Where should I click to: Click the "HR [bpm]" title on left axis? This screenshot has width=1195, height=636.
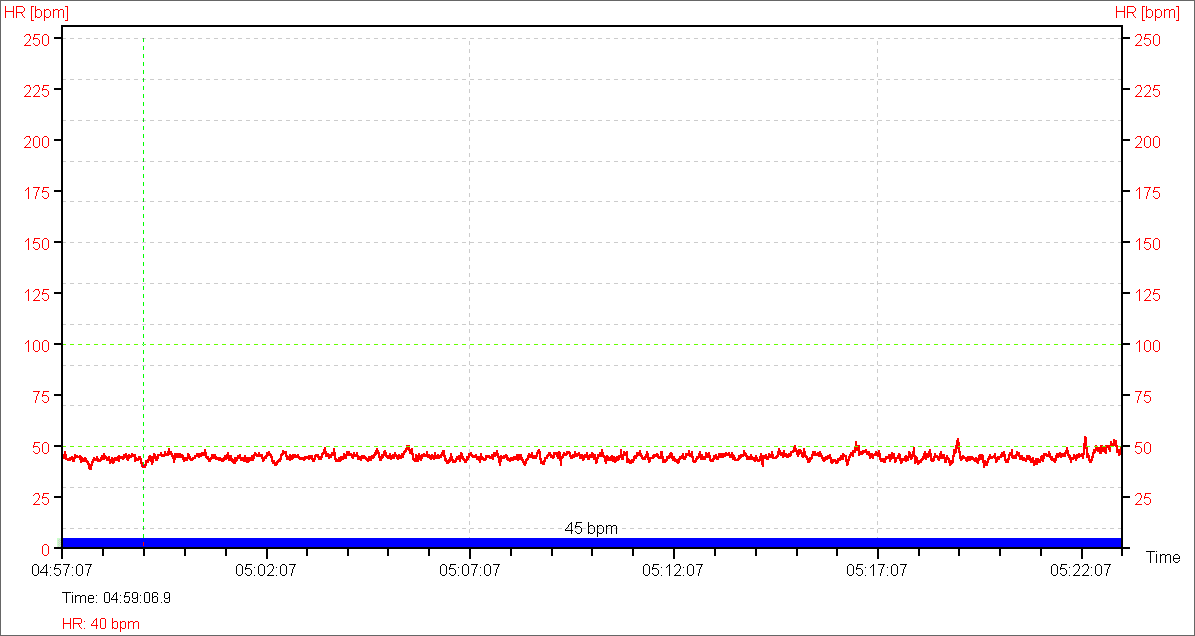(37, 13)
